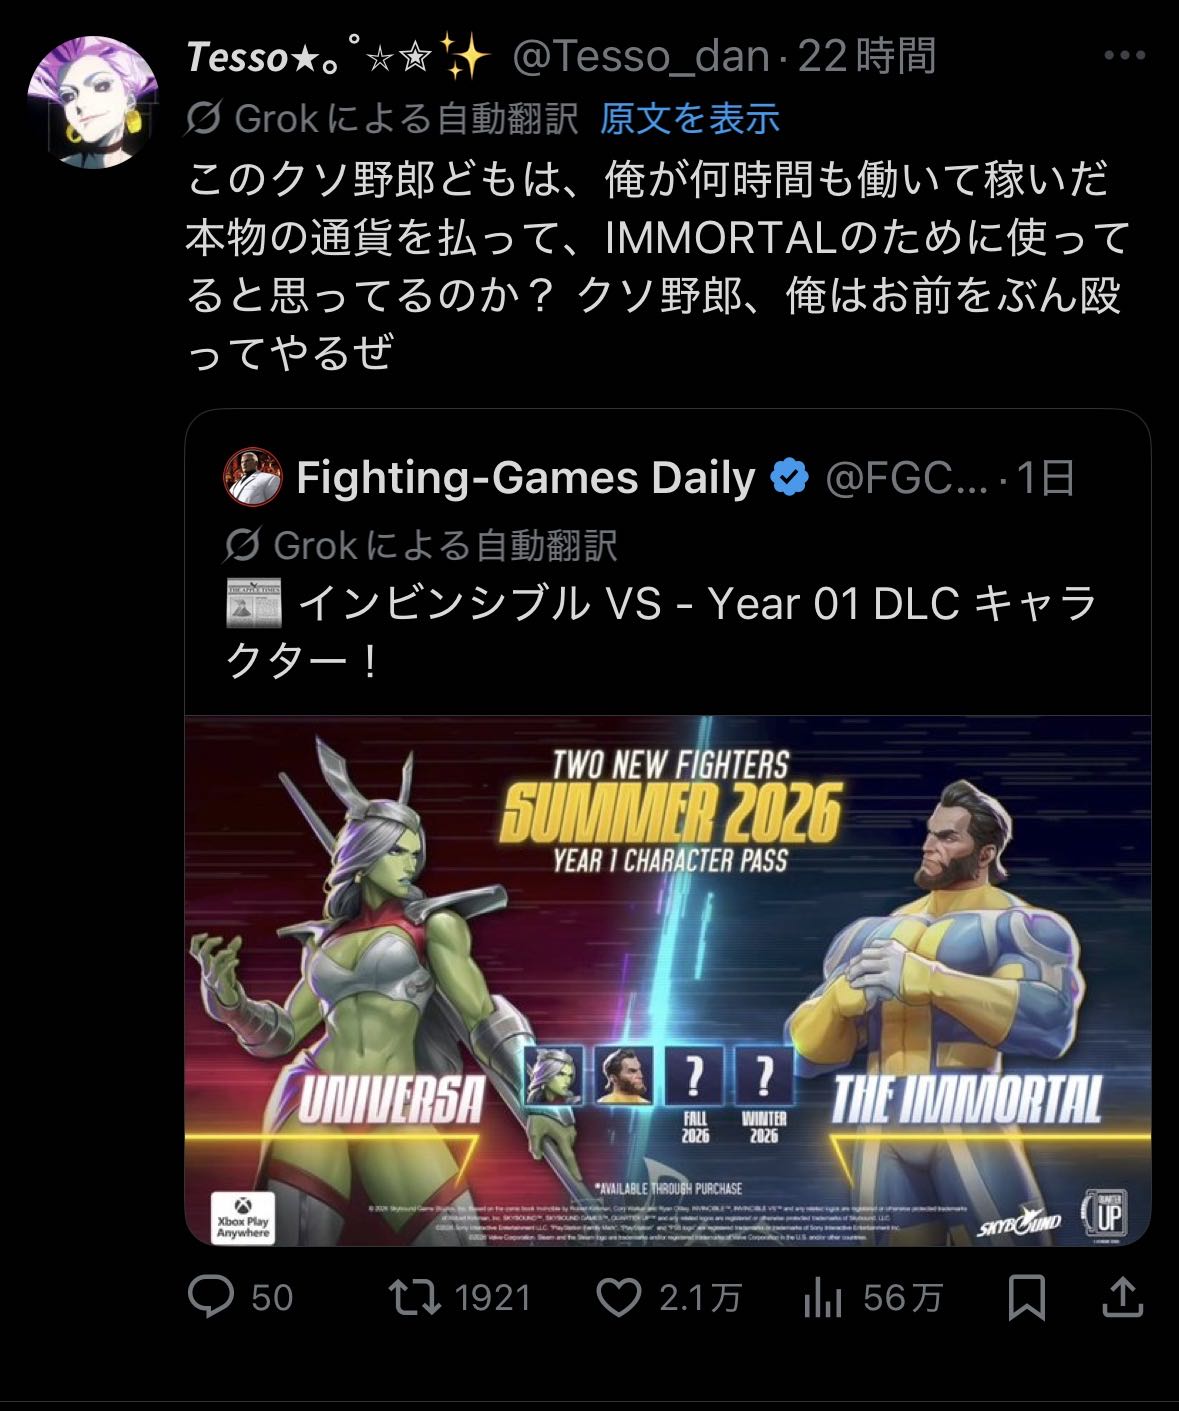Open the @Tesso_dan handle
Screen dimensions: 1179x1411
click(x=640, y=57)
